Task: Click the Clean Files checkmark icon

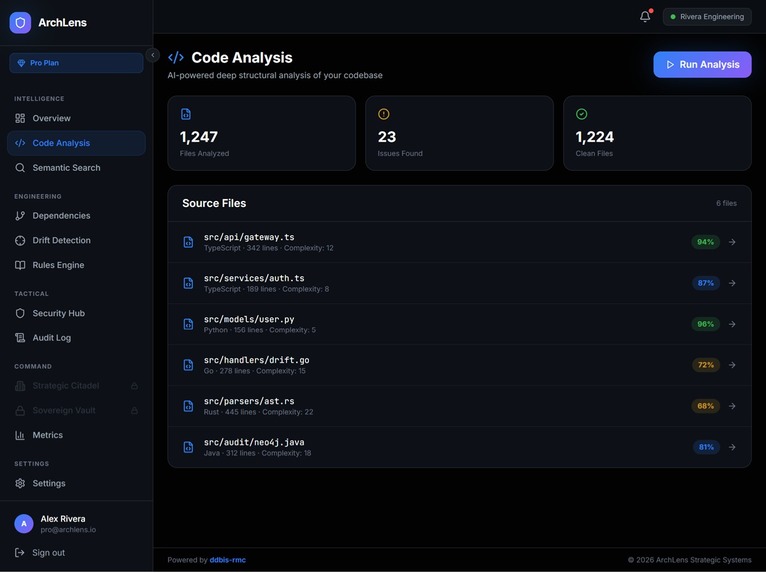Action: (x=581, y=114)
